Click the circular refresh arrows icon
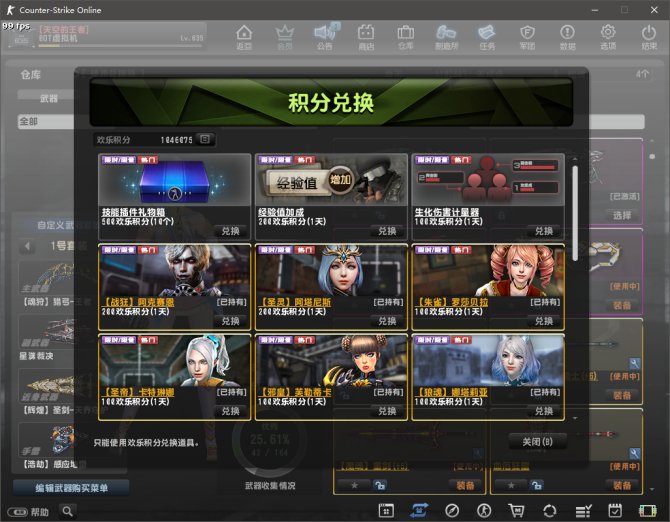 click(x=550, y=510)
